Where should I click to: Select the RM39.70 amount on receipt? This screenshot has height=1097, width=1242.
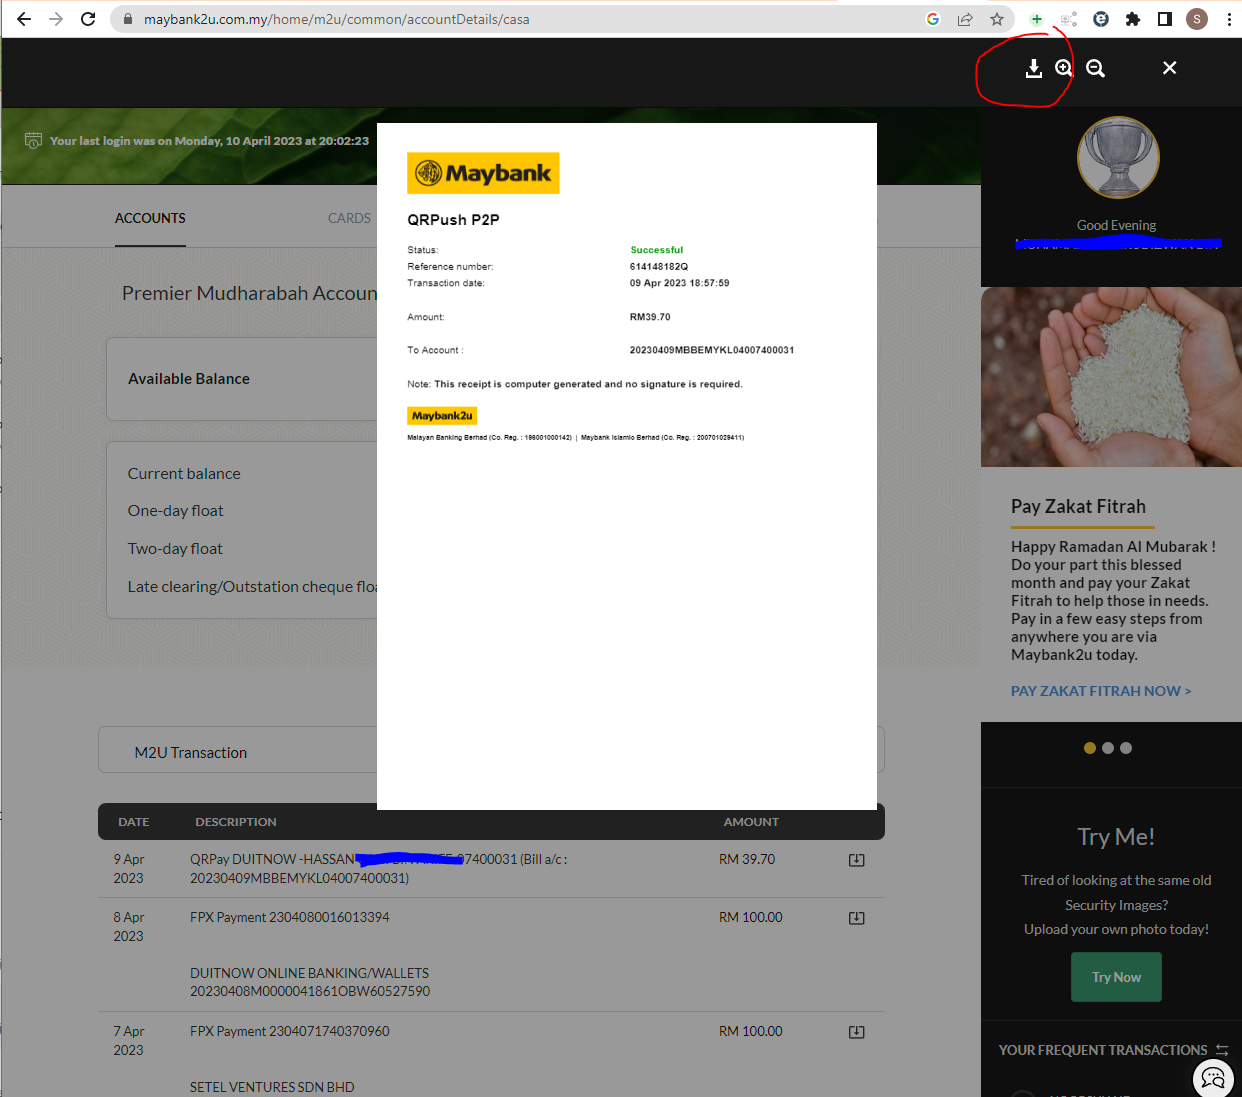point(650,317)
